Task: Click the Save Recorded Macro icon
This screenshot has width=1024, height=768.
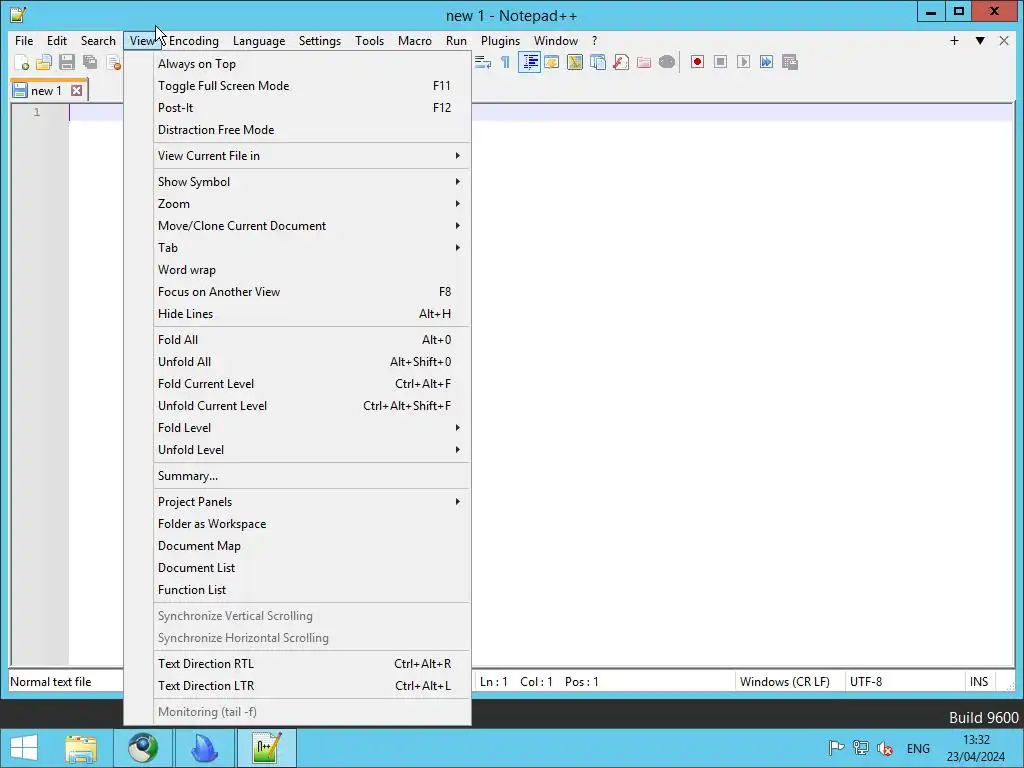Action: pos(790,62)
